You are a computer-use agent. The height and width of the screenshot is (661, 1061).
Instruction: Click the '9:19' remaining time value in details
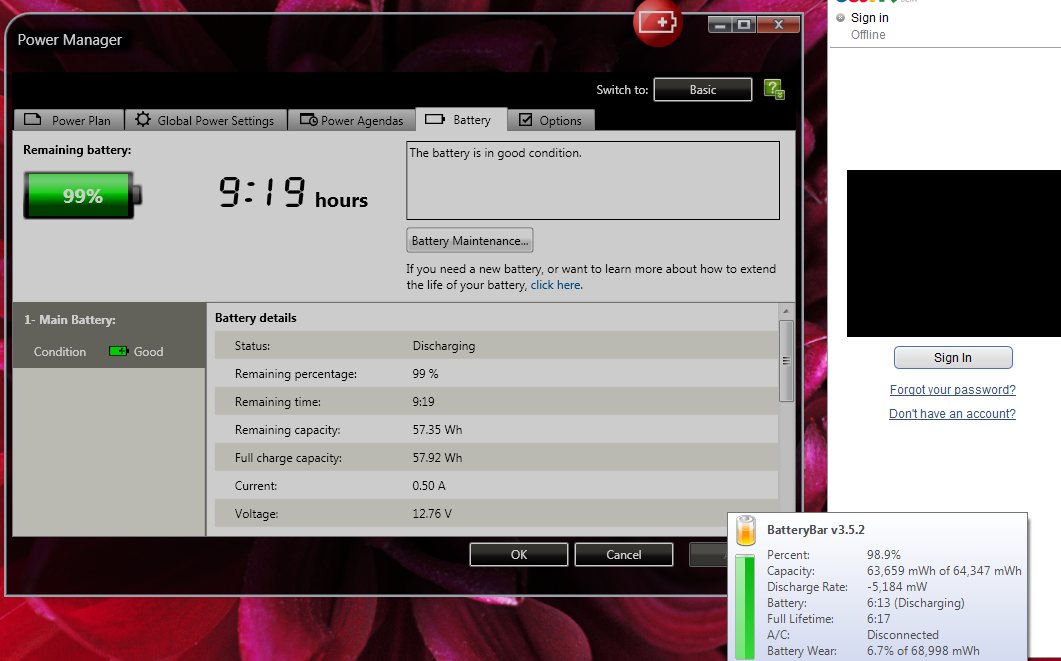point(423,402)
